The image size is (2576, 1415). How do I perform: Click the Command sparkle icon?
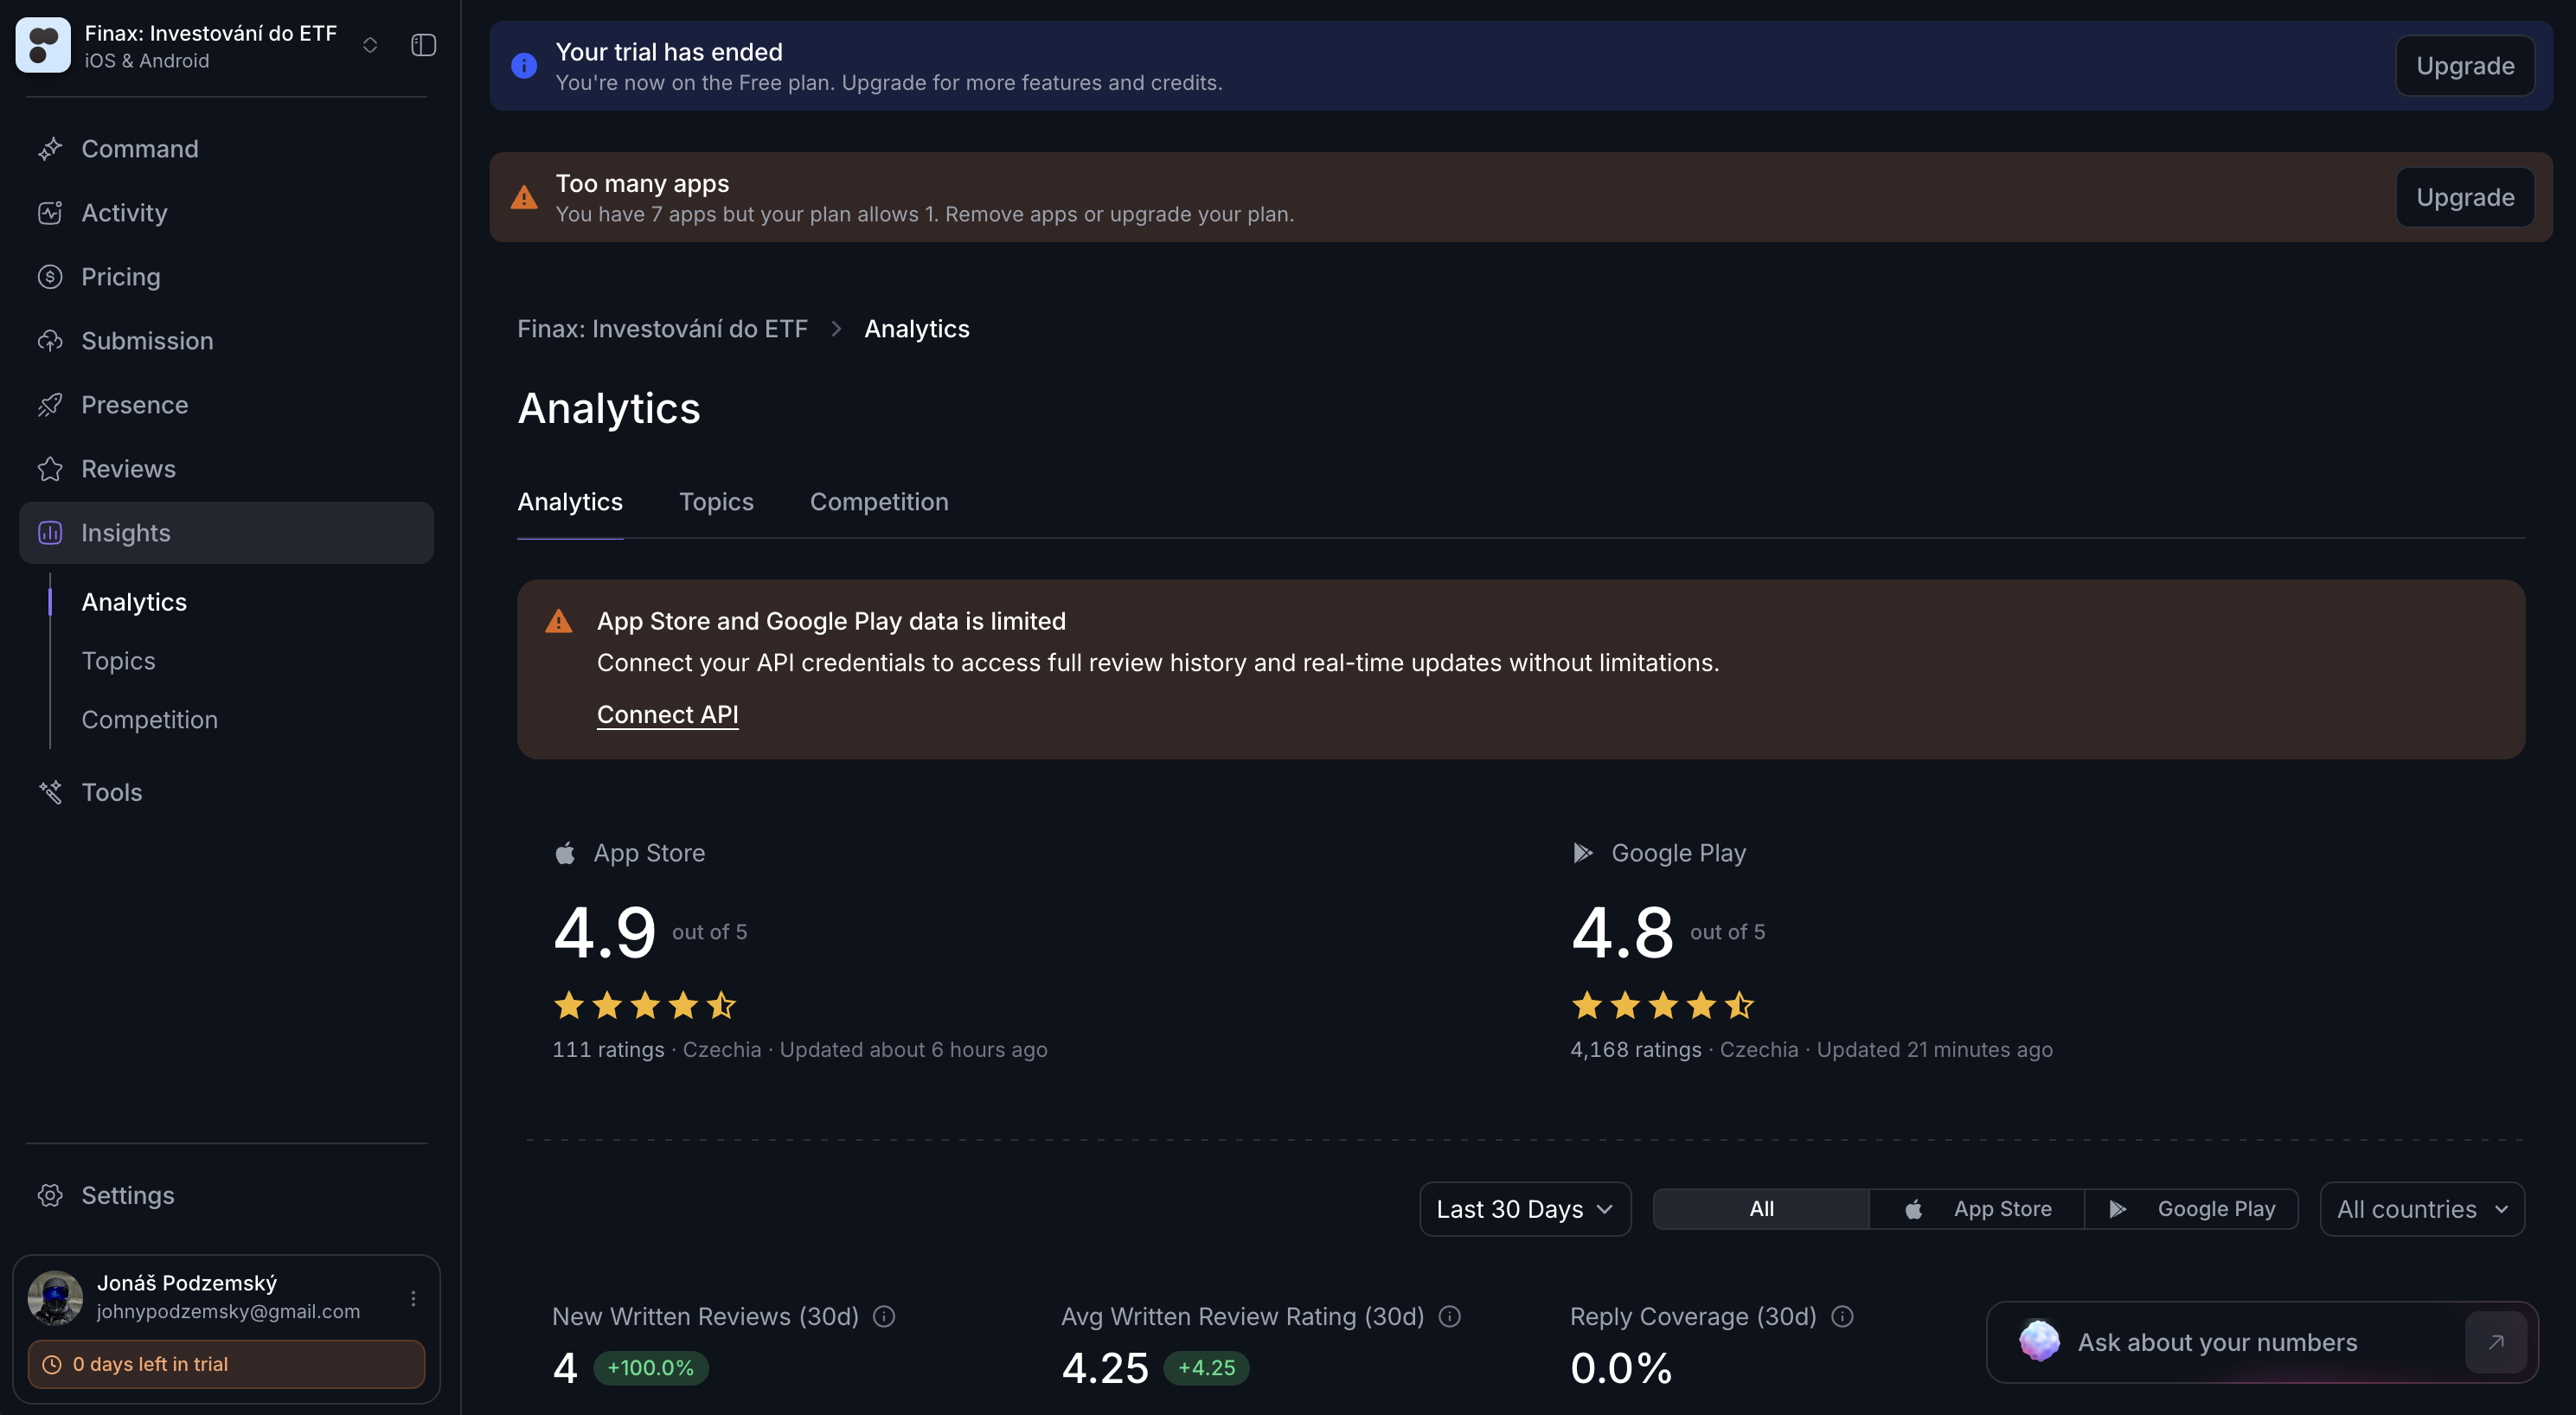[50, 149]
